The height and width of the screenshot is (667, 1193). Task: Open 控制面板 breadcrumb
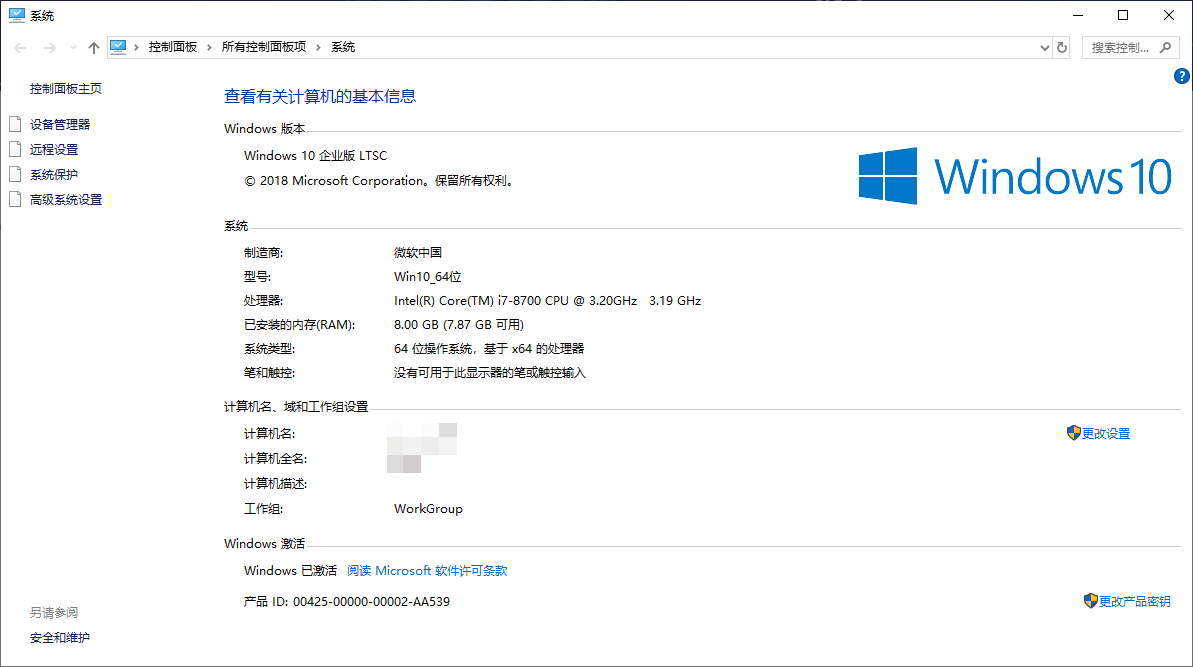tap(173, 47)
